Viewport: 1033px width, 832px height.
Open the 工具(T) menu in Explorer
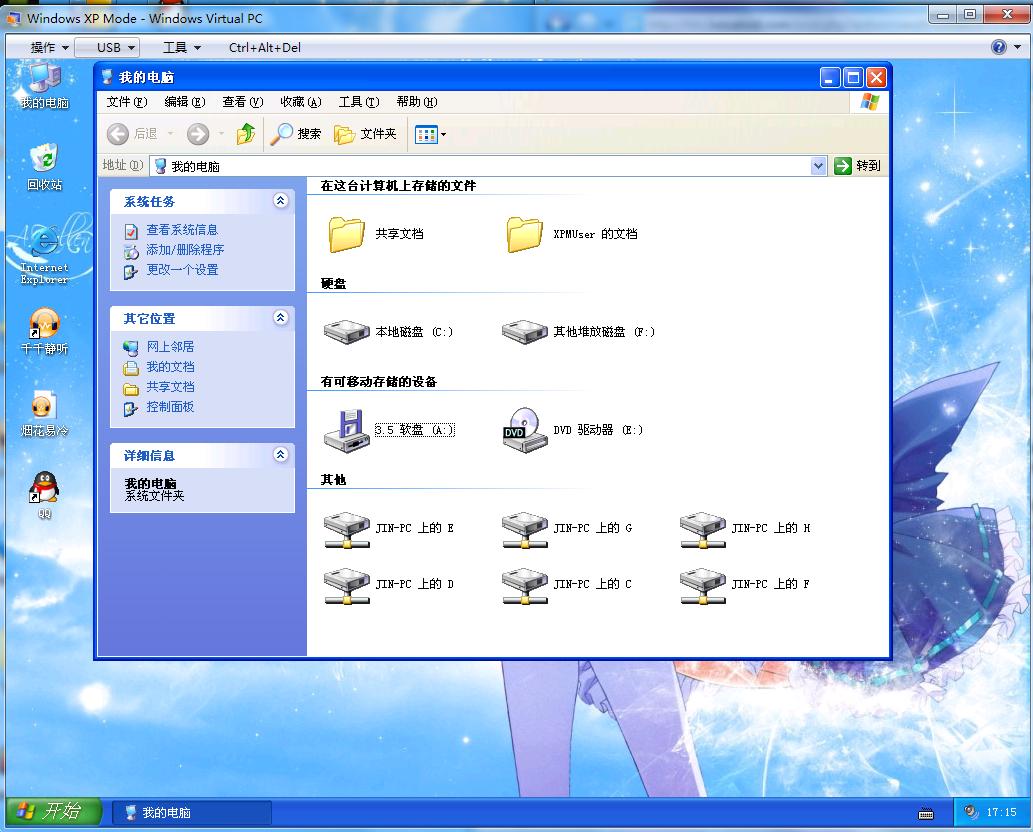358,101
